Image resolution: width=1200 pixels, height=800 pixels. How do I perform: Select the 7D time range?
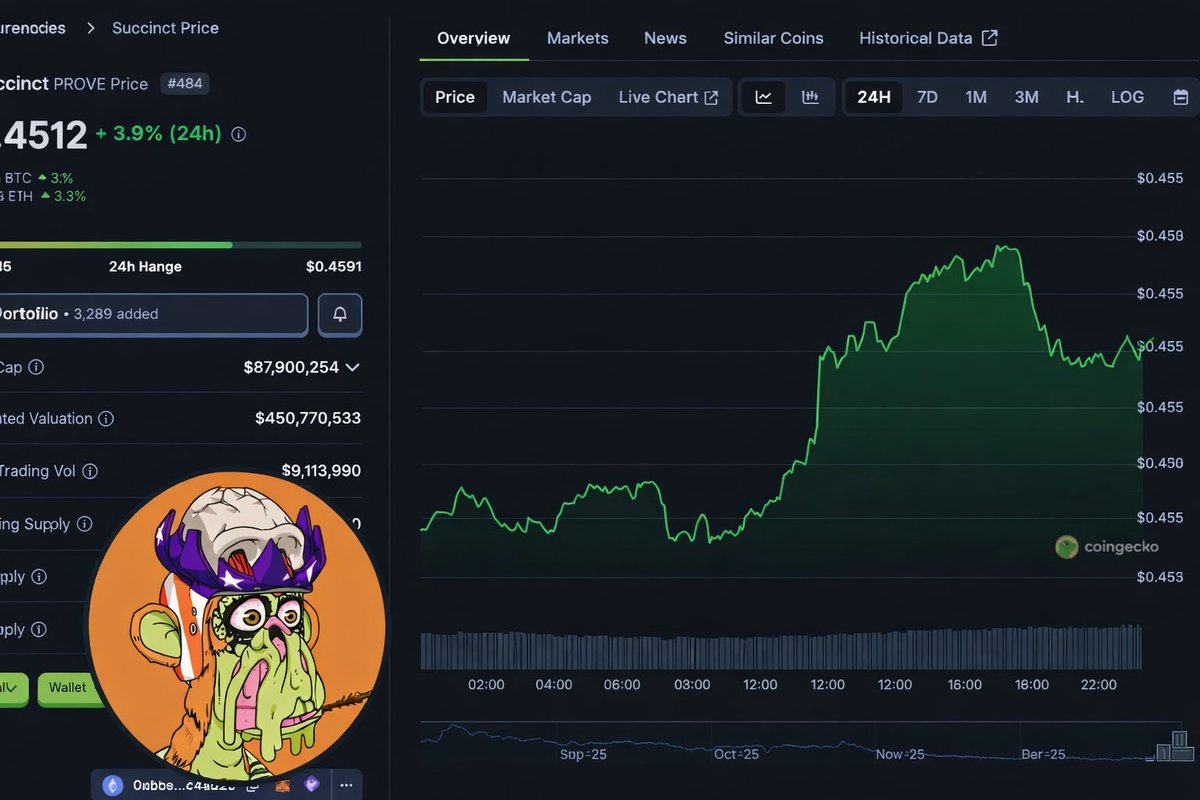928,97
